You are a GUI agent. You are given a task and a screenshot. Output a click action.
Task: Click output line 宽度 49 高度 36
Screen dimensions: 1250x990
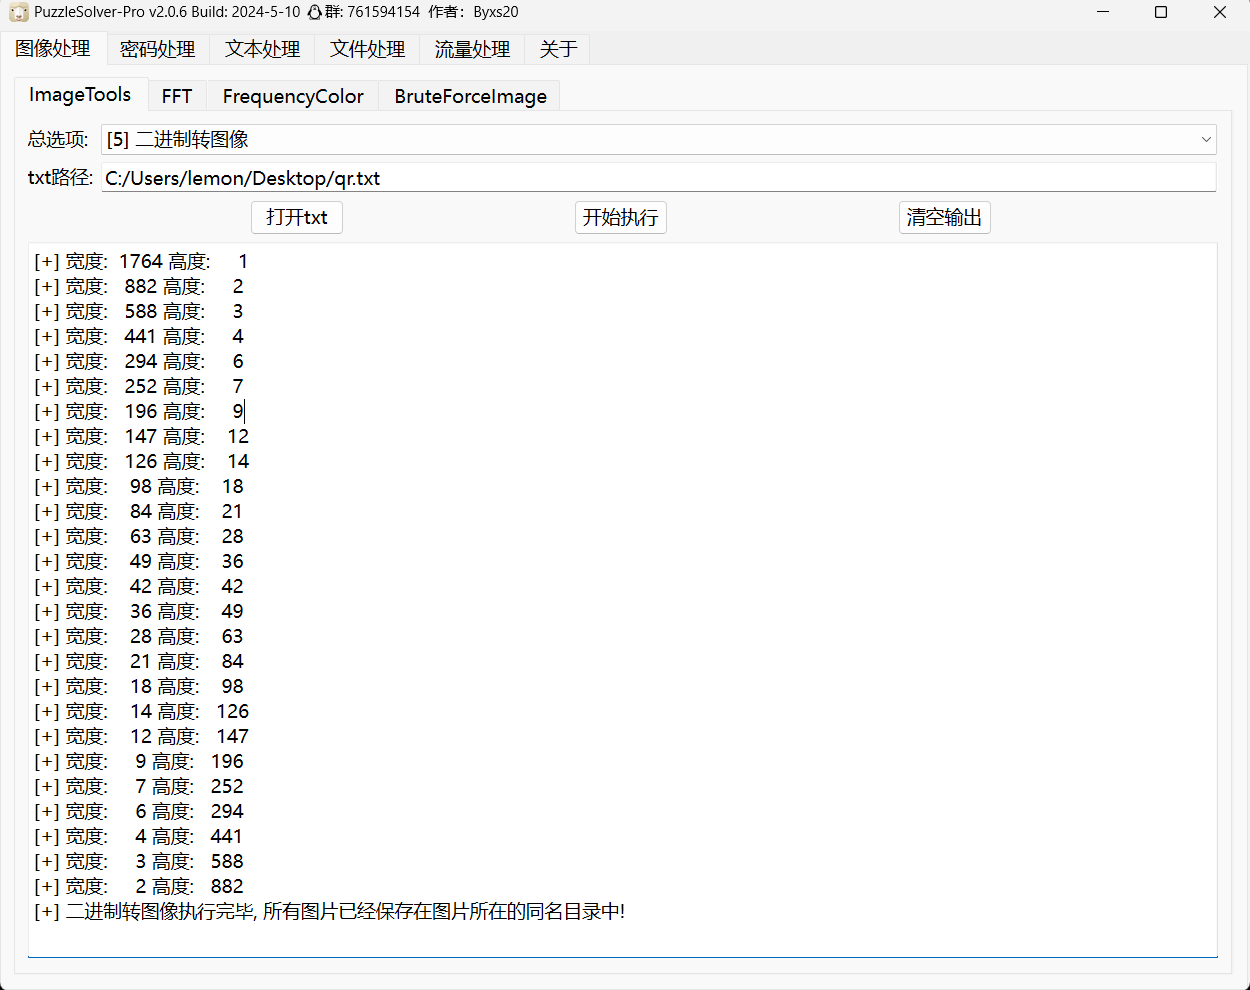coord(139,562)
